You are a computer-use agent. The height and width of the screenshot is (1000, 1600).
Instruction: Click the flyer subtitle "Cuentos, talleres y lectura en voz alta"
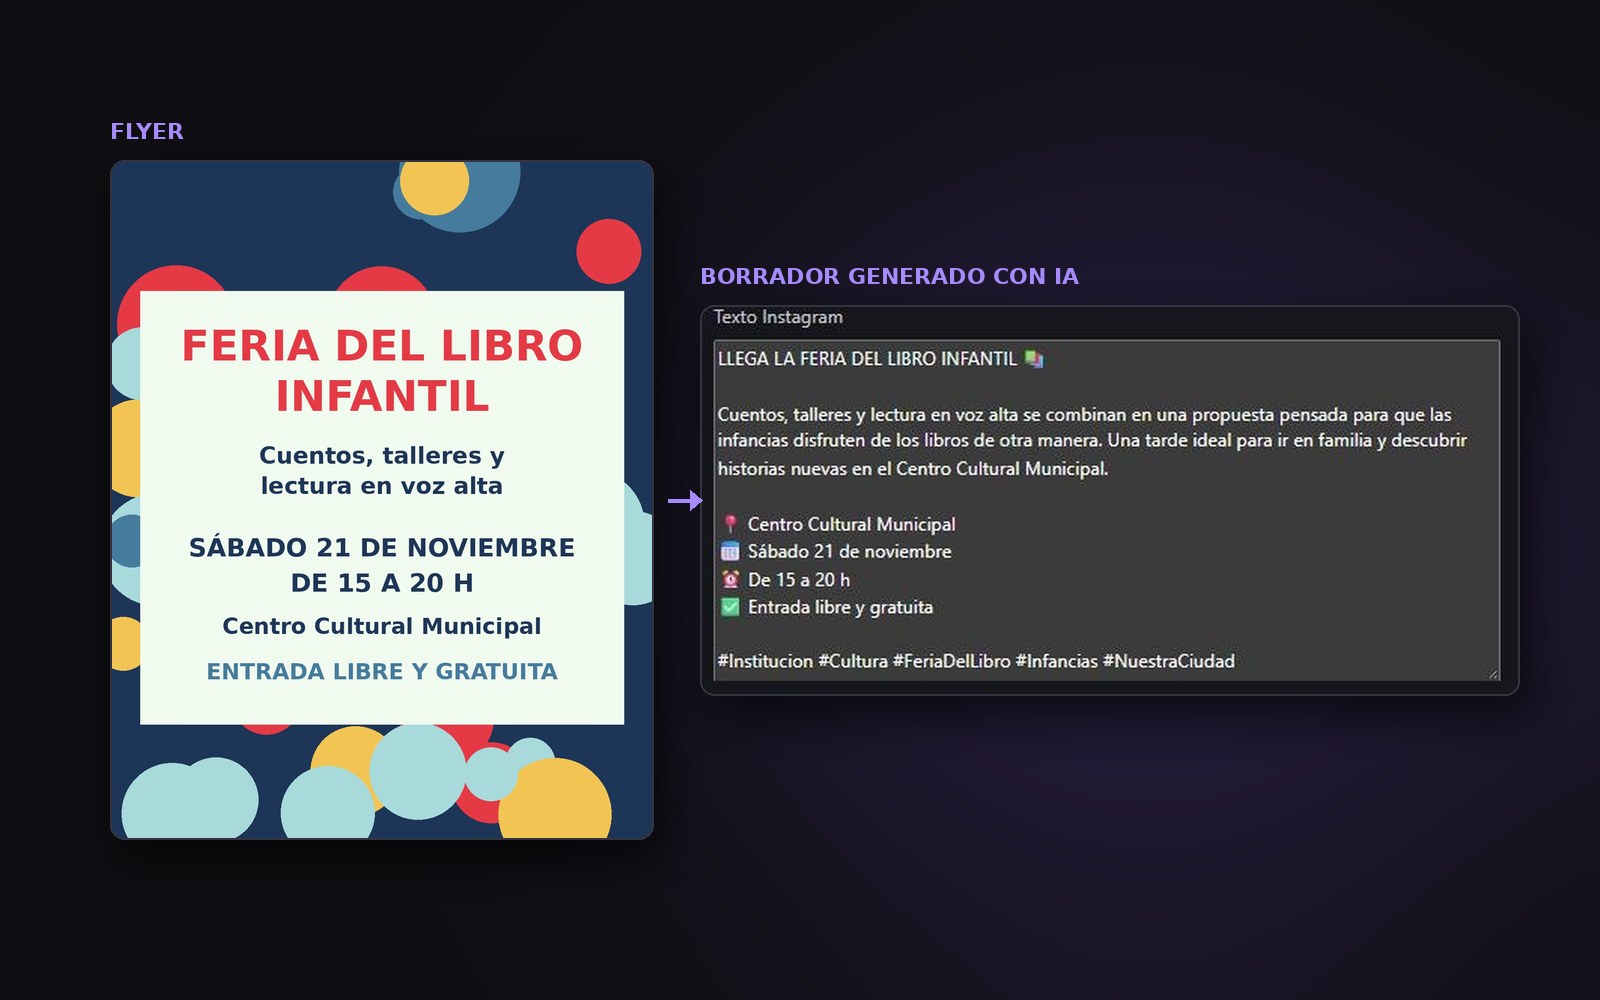382,470
